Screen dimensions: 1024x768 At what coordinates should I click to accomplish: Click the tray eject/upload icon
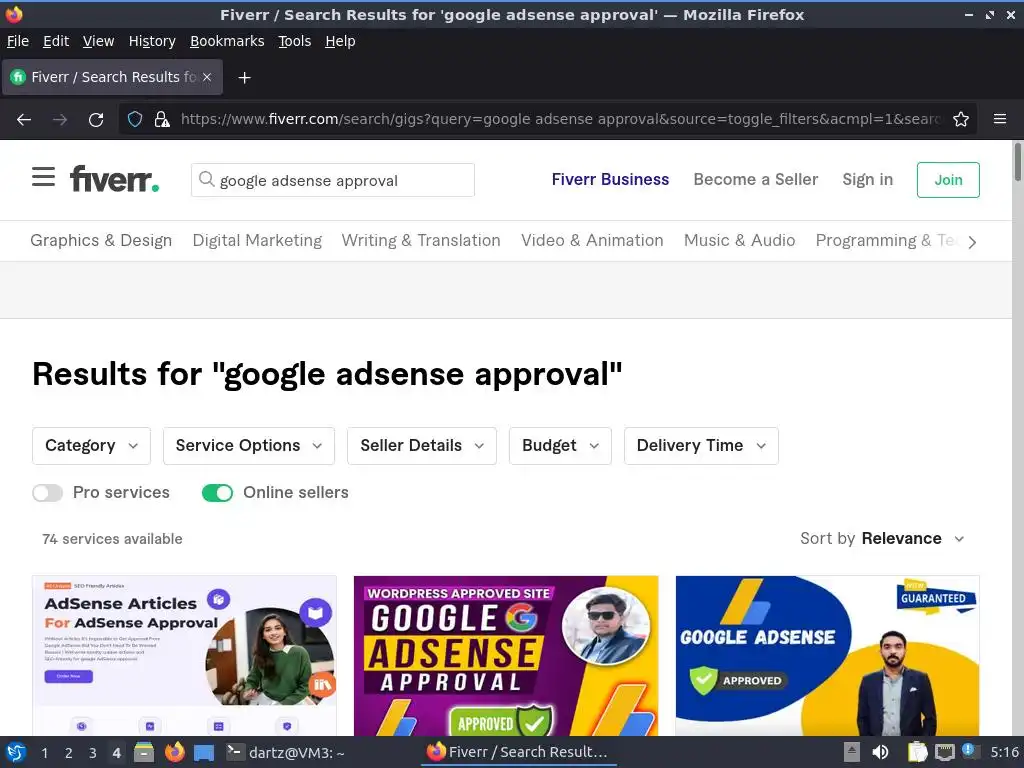pos(852,752)
